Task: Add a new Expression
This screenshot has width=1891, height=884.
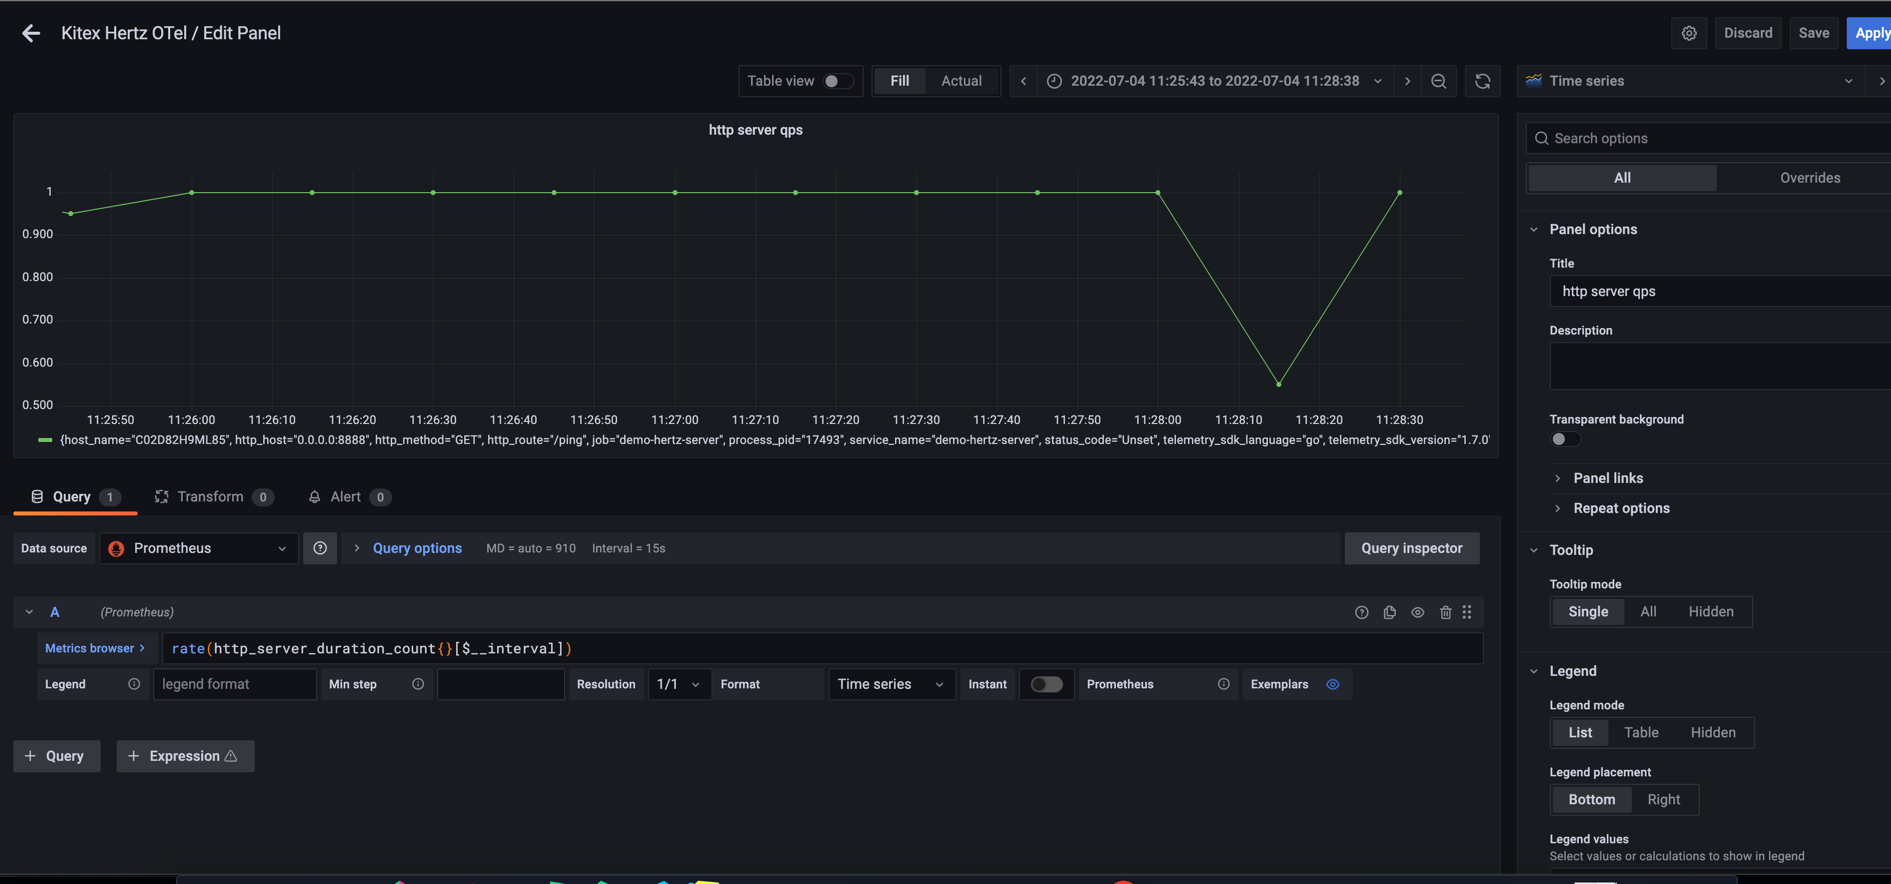Action: (x=185, y=756)
